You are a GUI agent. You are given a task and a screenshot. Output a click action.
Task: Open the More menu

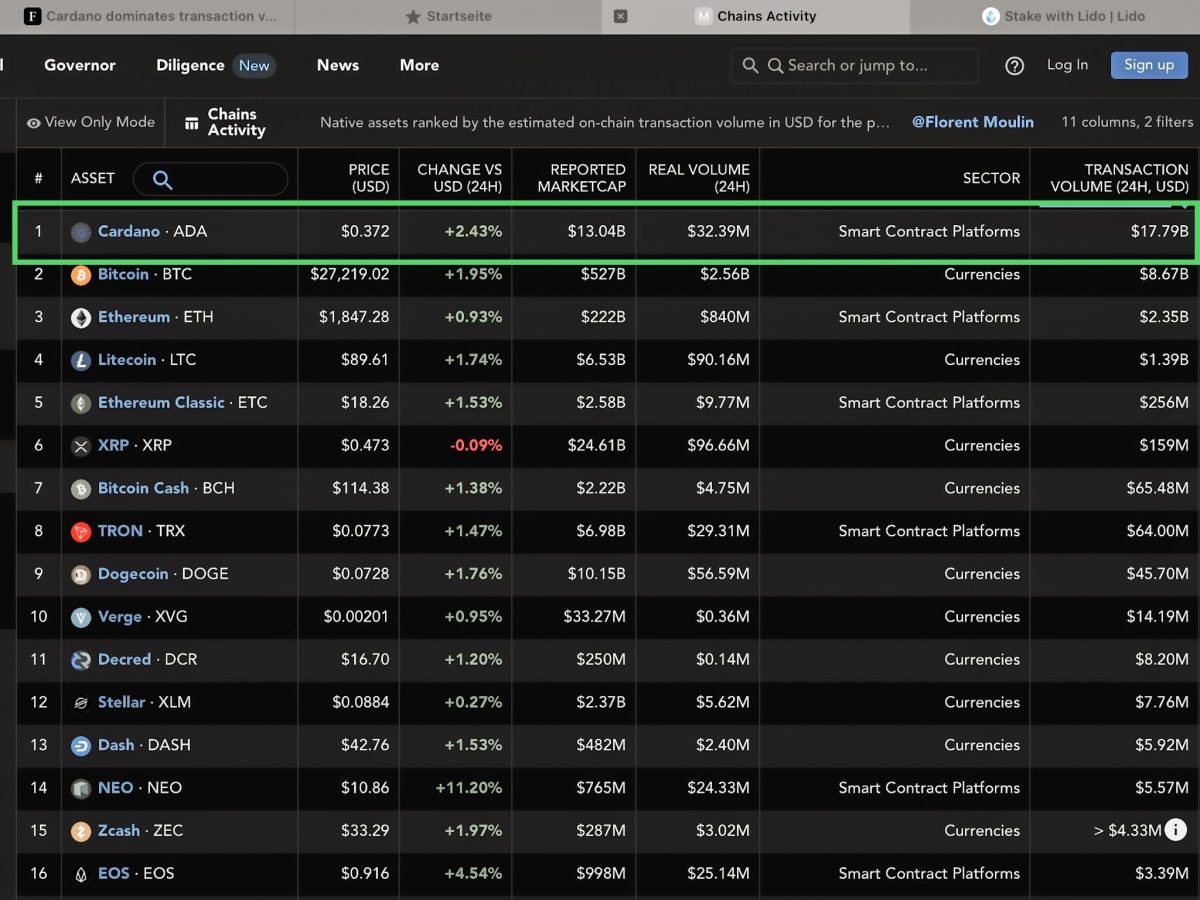[420, 65]
